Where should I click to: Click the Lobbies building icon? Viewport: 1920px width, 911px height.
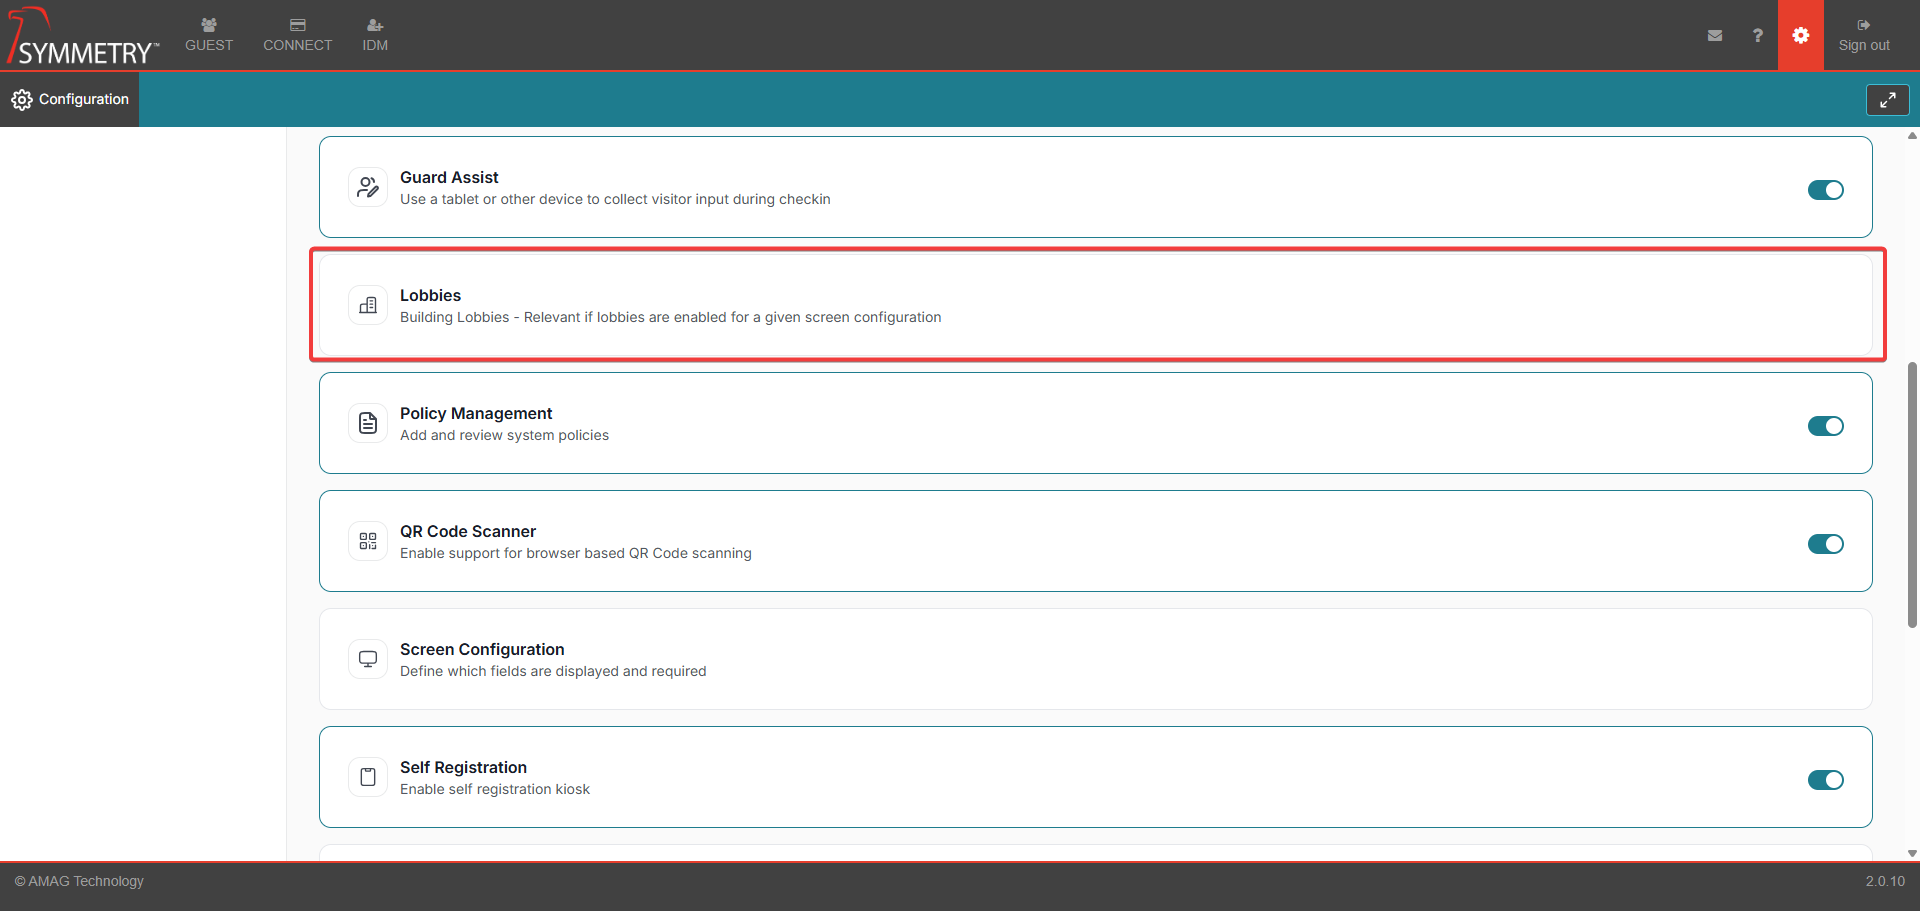click(368, 305)
